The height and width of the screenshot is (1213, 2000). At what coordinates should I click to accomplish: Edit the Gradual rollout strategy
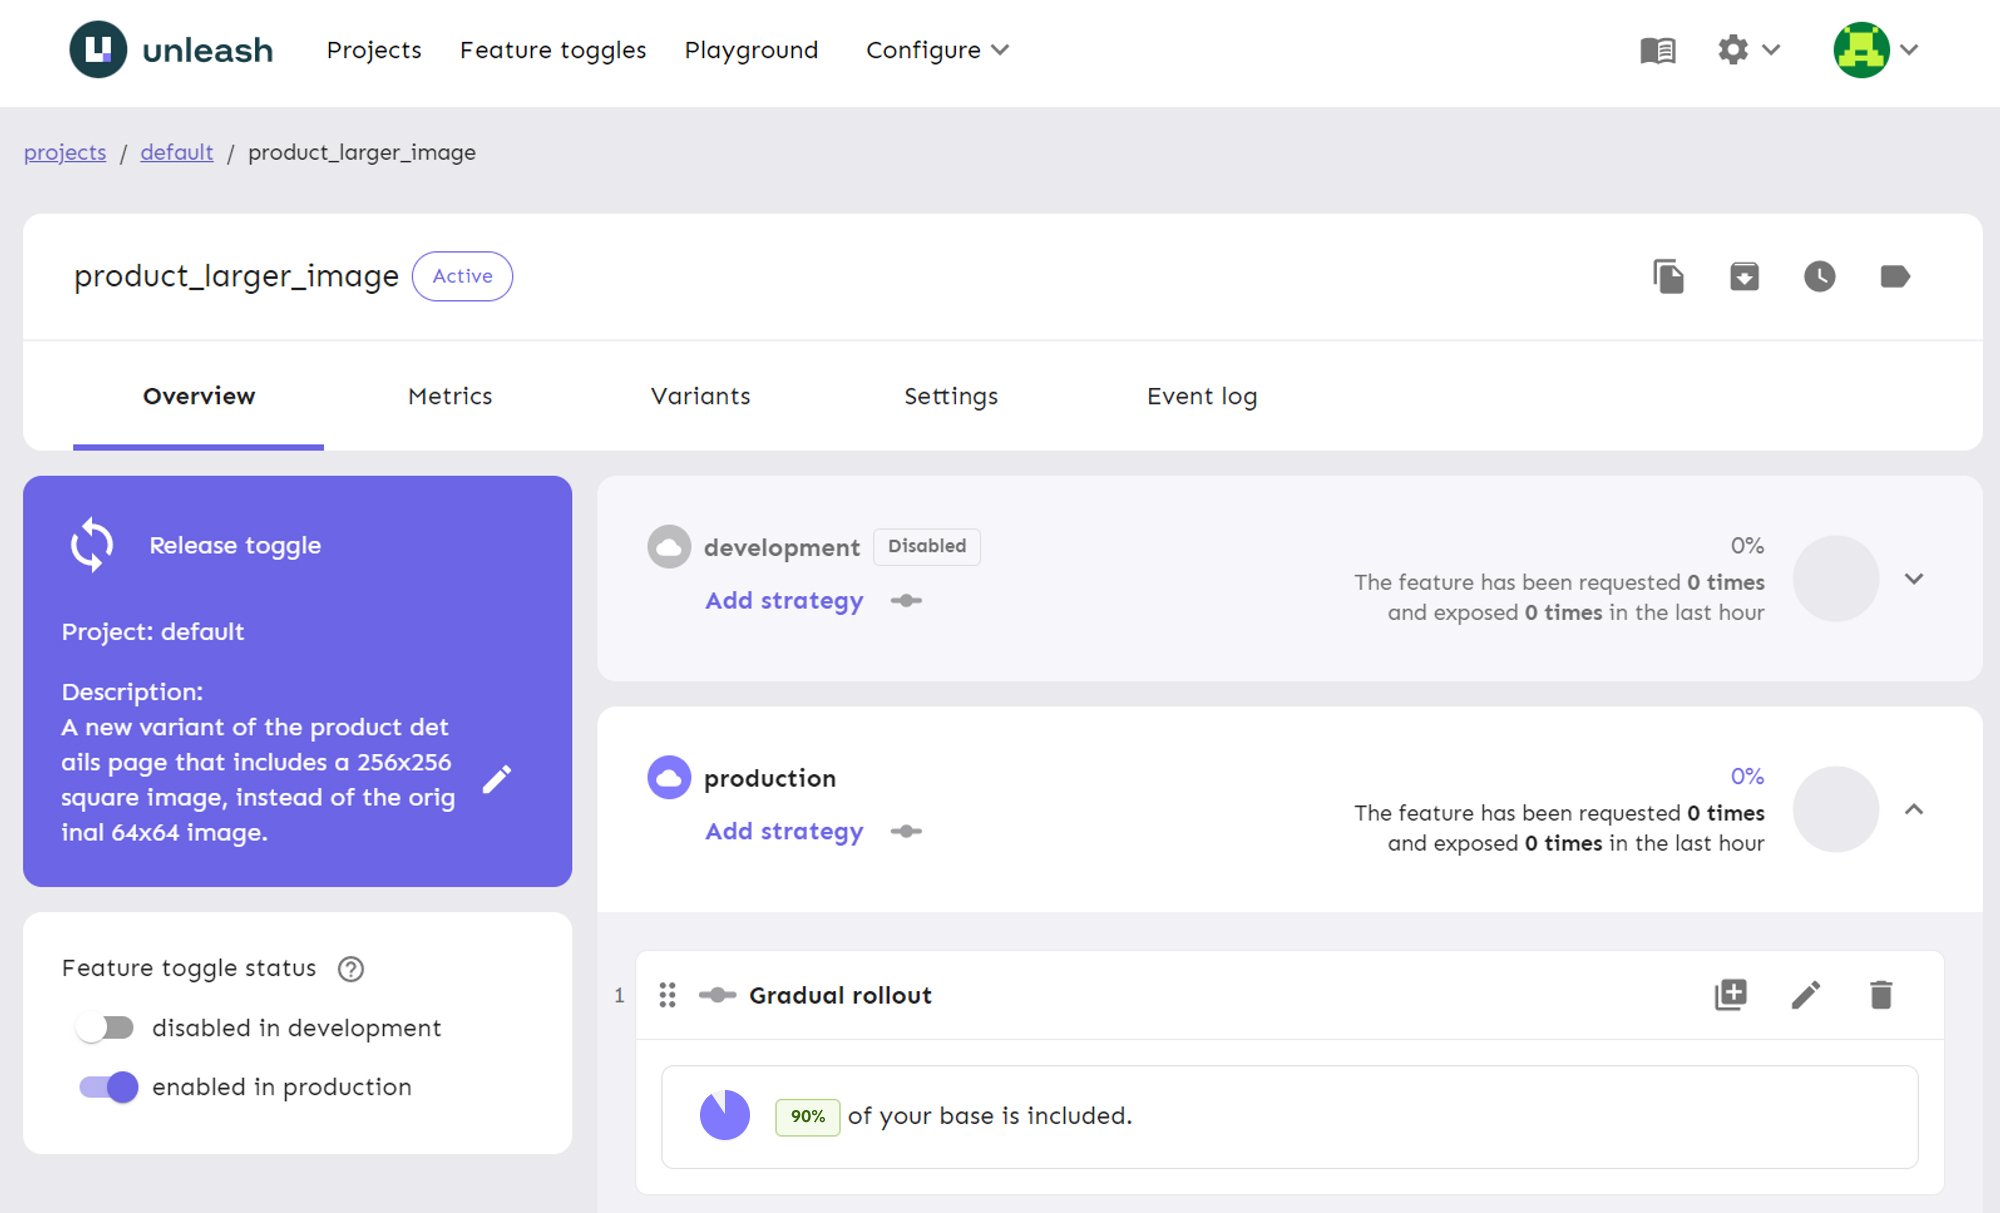pyautogui.click(x=1805, y=995)
